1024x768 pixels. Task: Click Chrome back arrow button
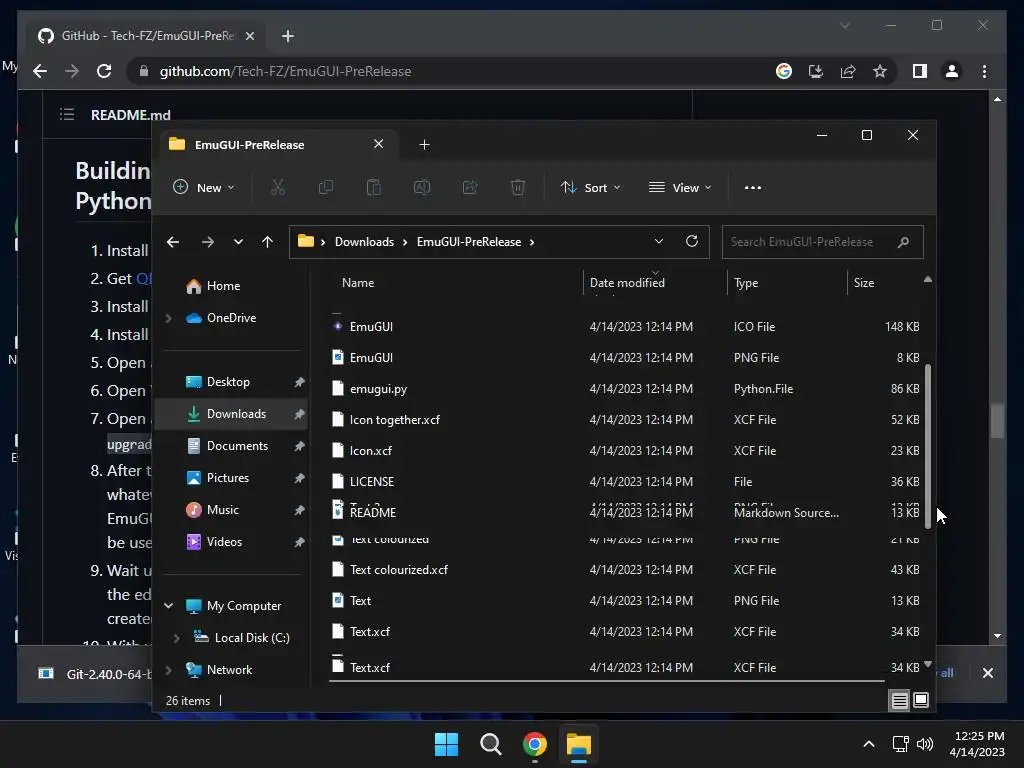point(40,71)
